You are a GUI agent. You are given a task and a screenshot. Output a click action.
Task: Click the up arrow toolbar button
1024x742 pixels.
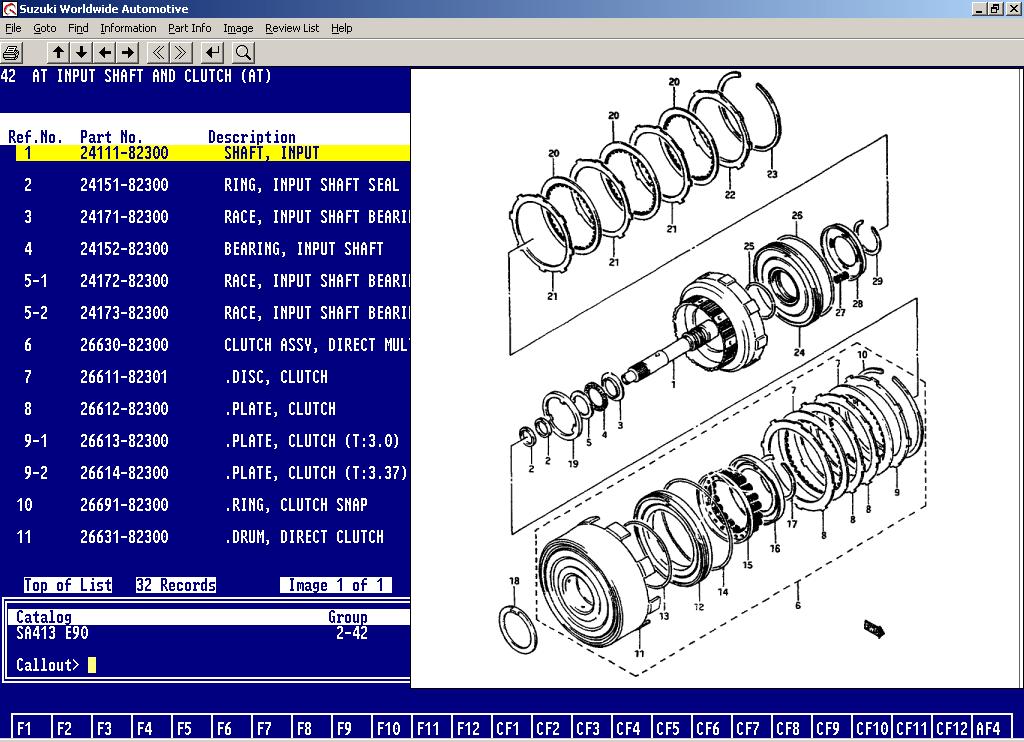[x=58, y=53]
